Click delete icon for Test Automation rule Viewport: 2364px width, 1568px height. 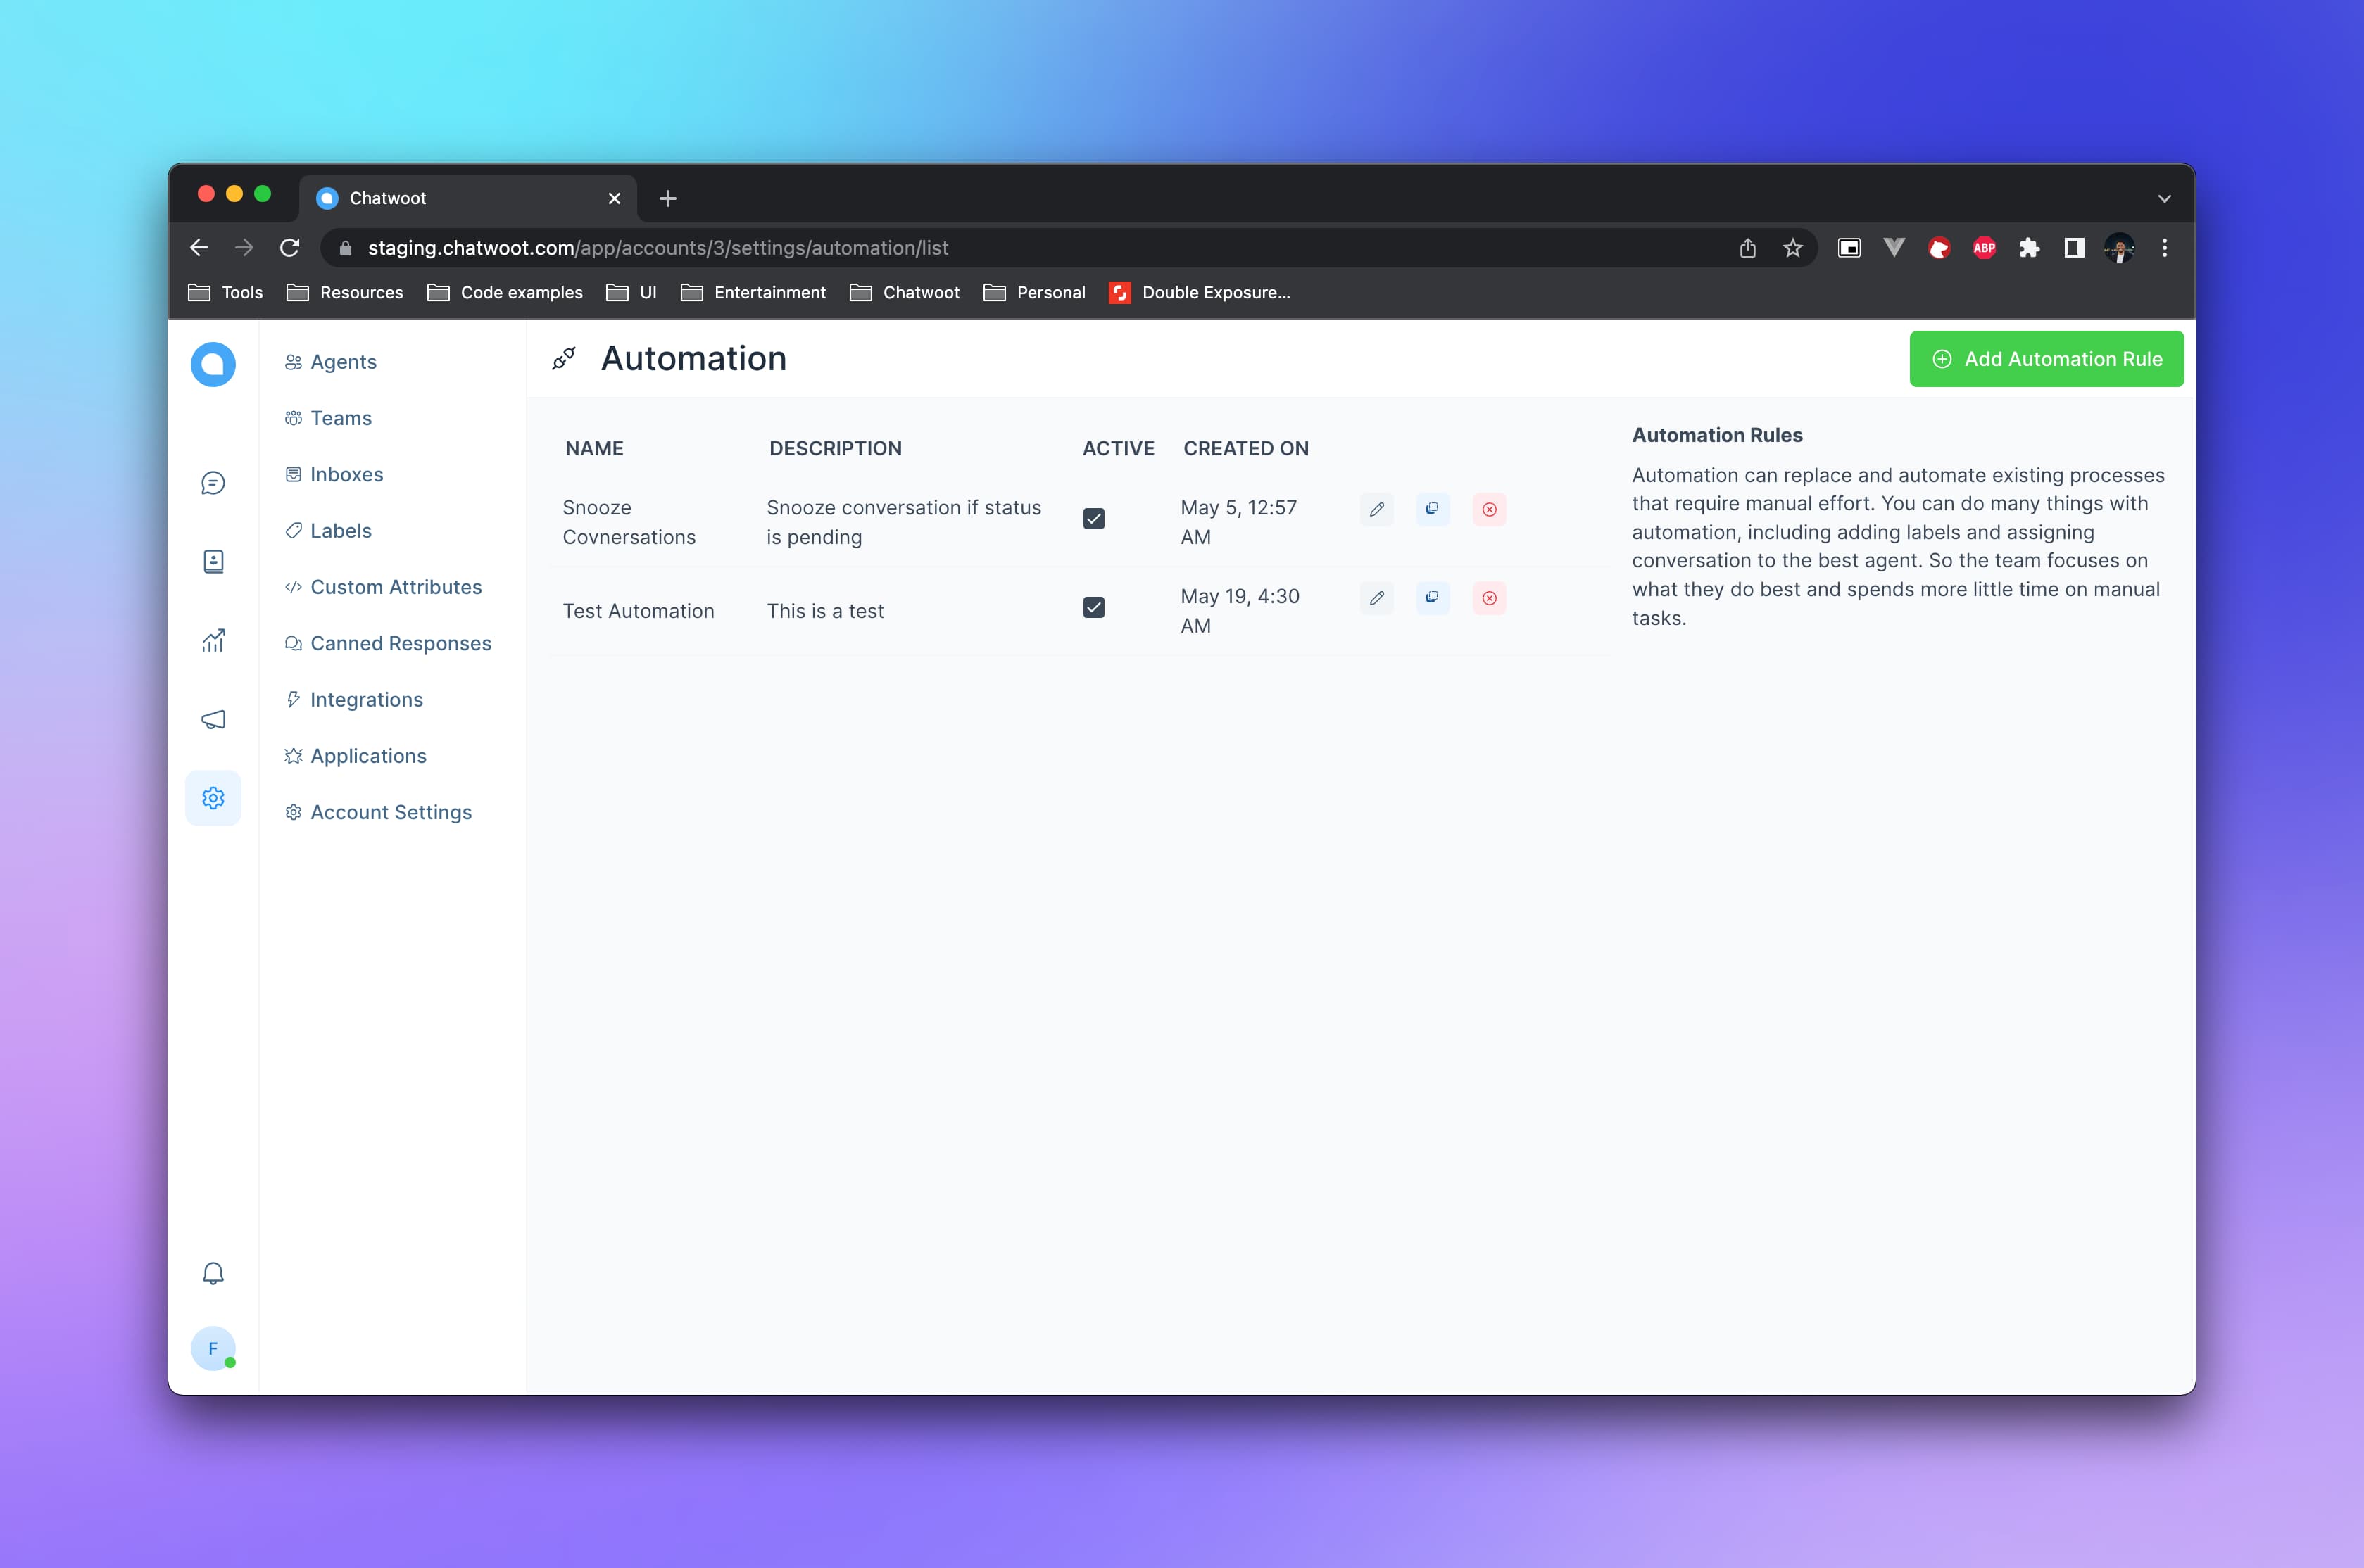point(1489,598)
